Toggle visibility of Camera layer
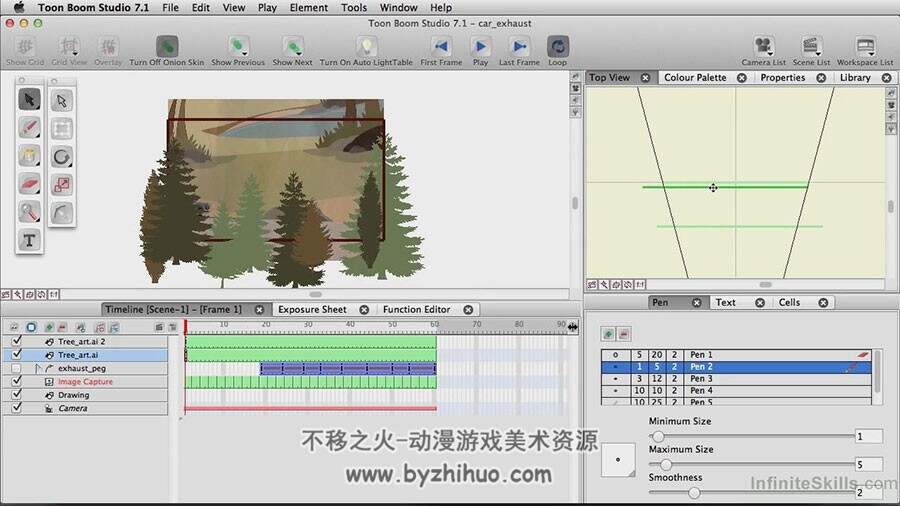The image size is (900, 506). click(17, 407)
